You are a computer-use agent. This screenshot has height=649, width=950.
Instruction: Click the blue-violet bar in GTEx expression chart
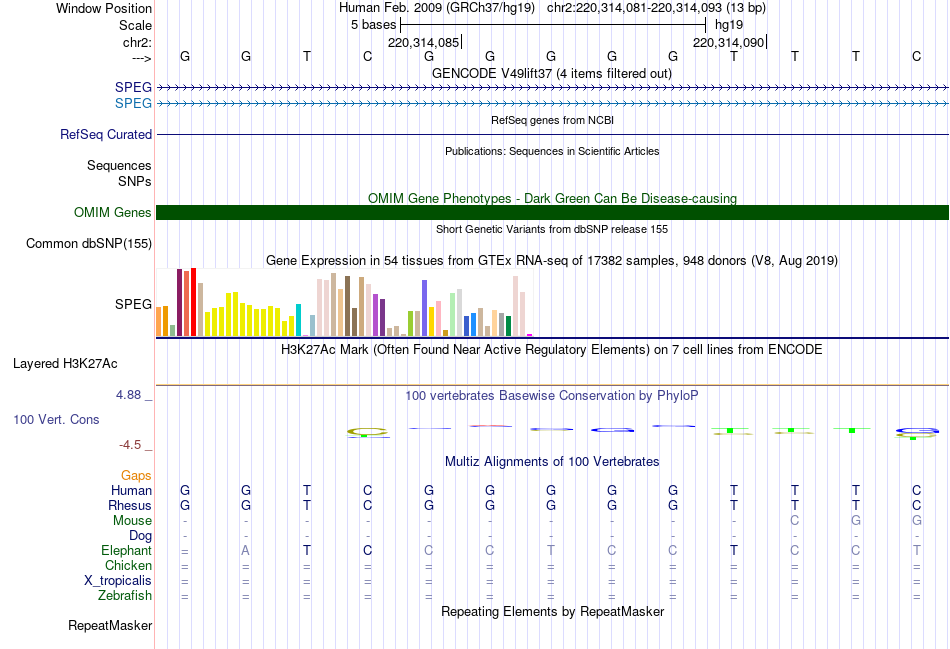tap(425, 308)
